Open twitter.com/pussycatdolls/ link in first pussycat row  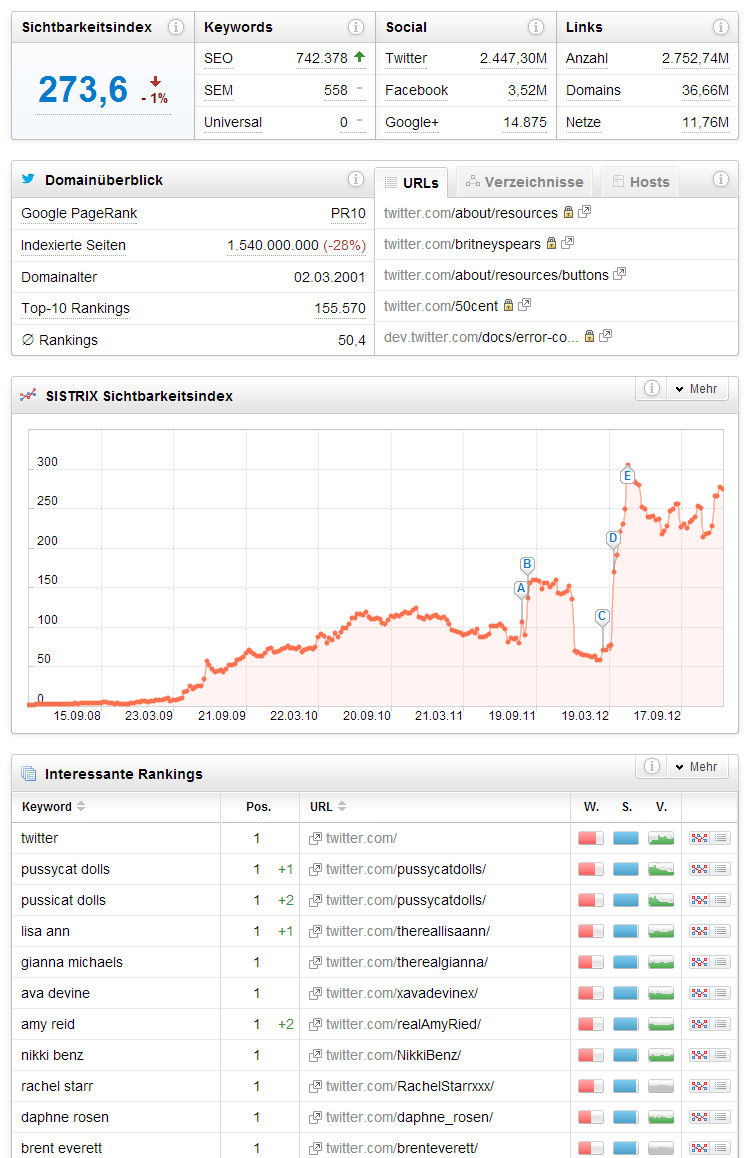pos(405,869)
